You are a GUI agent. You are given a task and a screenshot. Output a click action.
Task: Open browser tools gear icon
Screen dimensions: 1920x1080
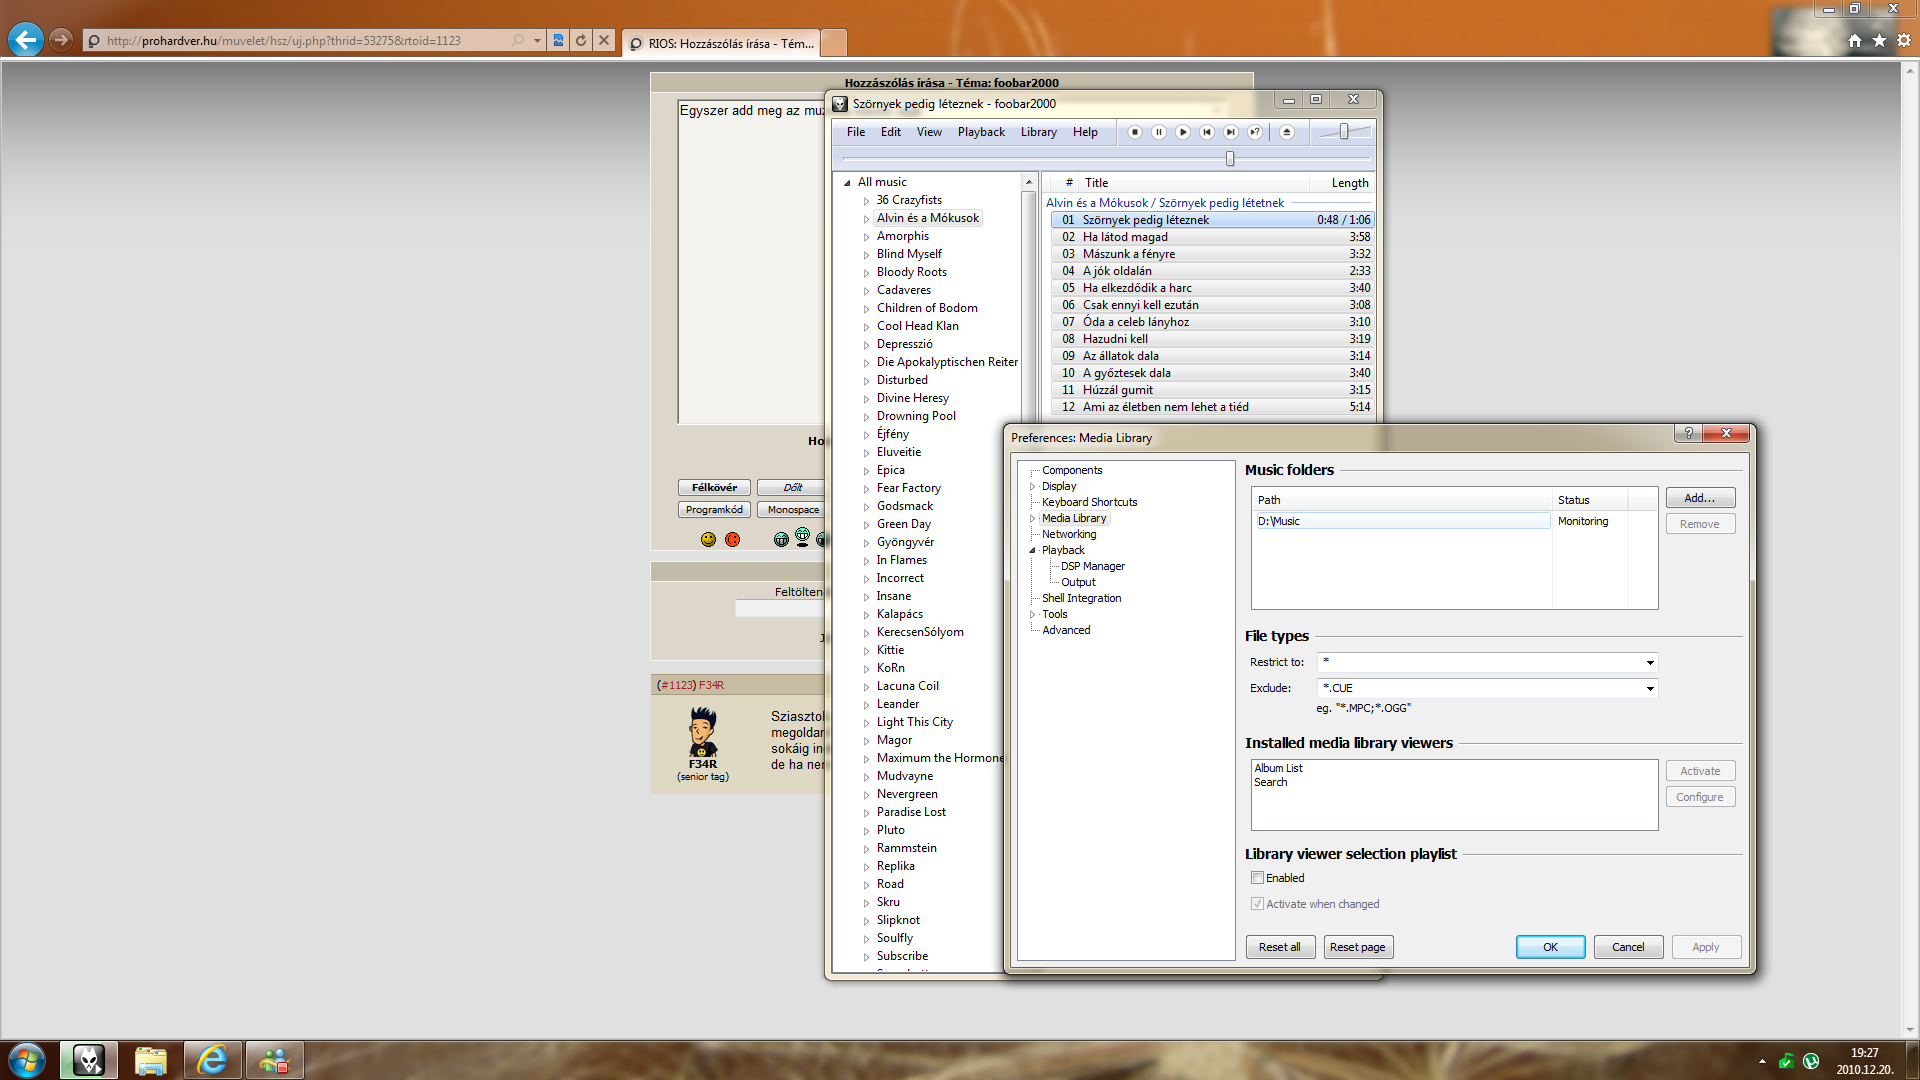pyautogui.click(x=1904, y=41)
